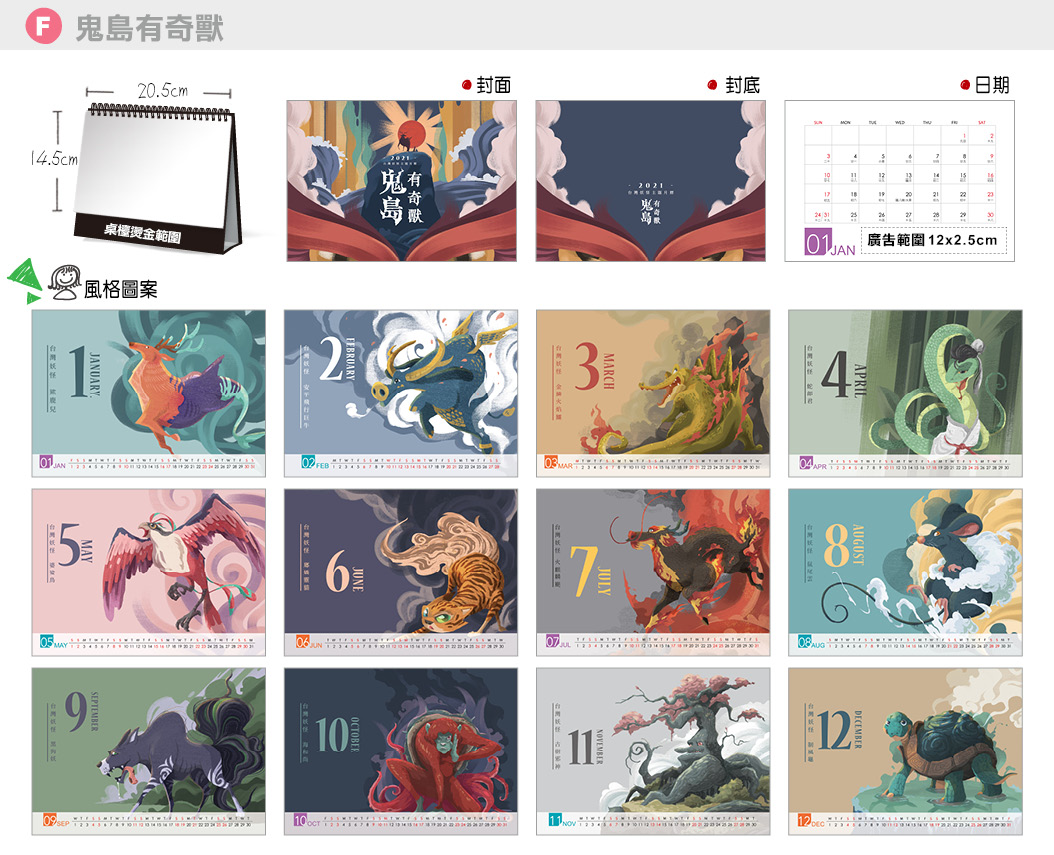Click the red dot beside 封面
The width and height of the screenshot is (1054, 855).
467,85
